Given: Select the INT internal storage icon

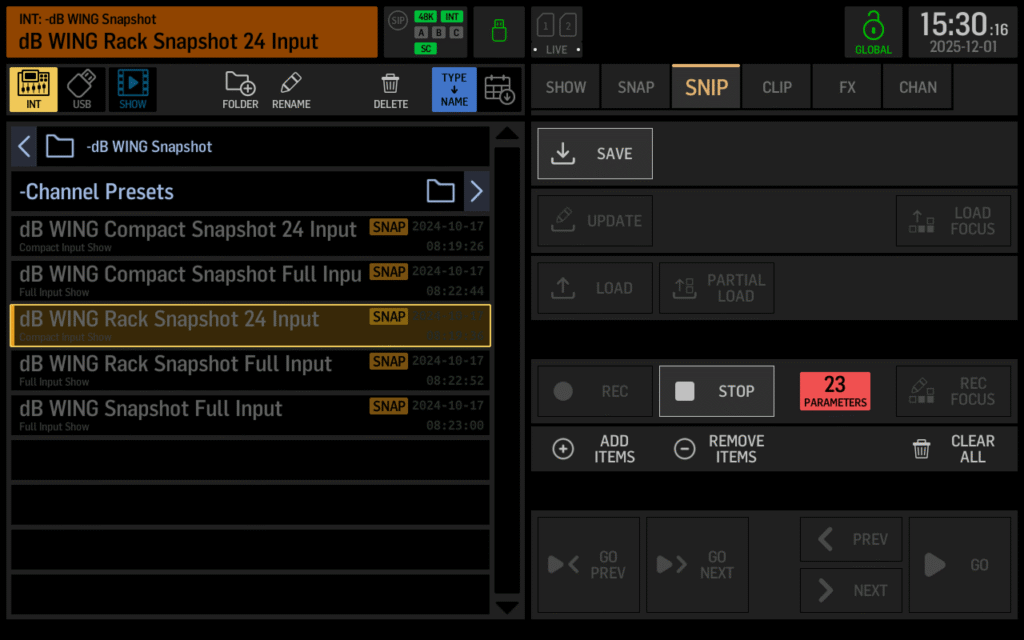Looking at the screenshot, I should tap(33, 89).
